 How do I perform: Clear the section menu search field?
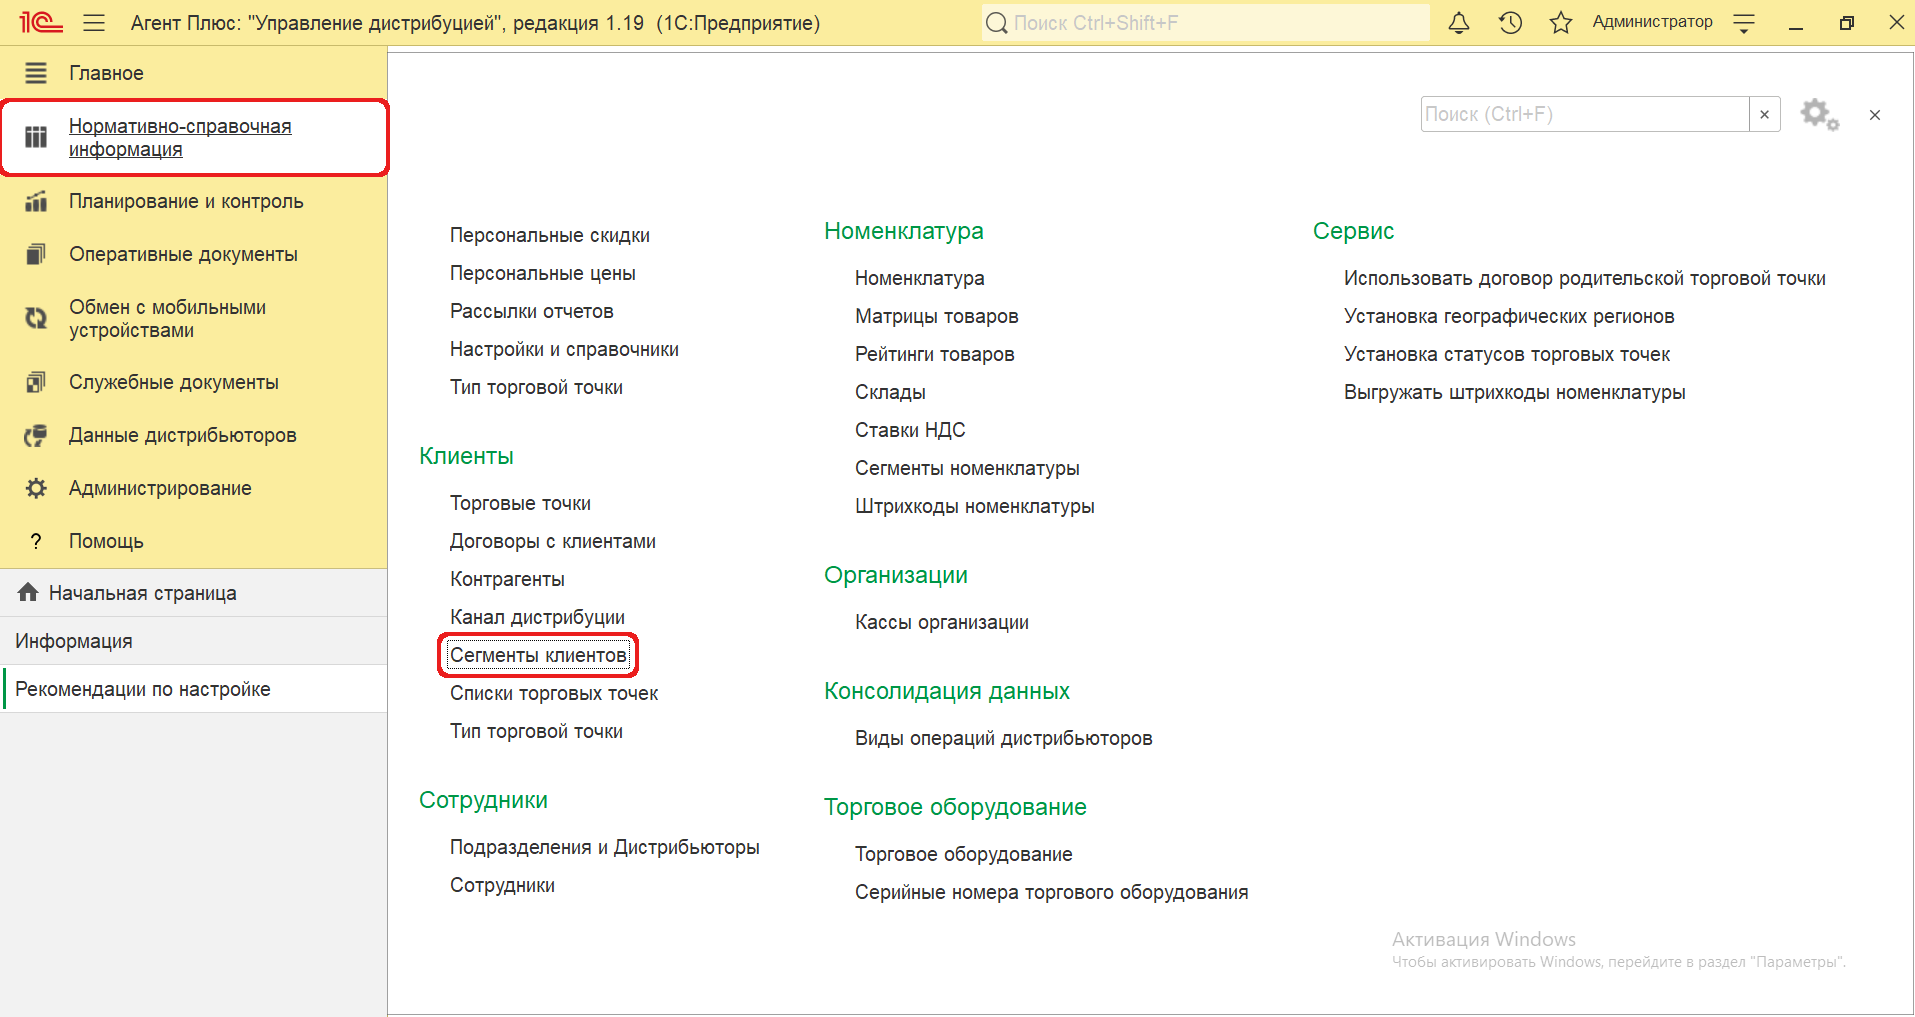(x=1765, y=114)
